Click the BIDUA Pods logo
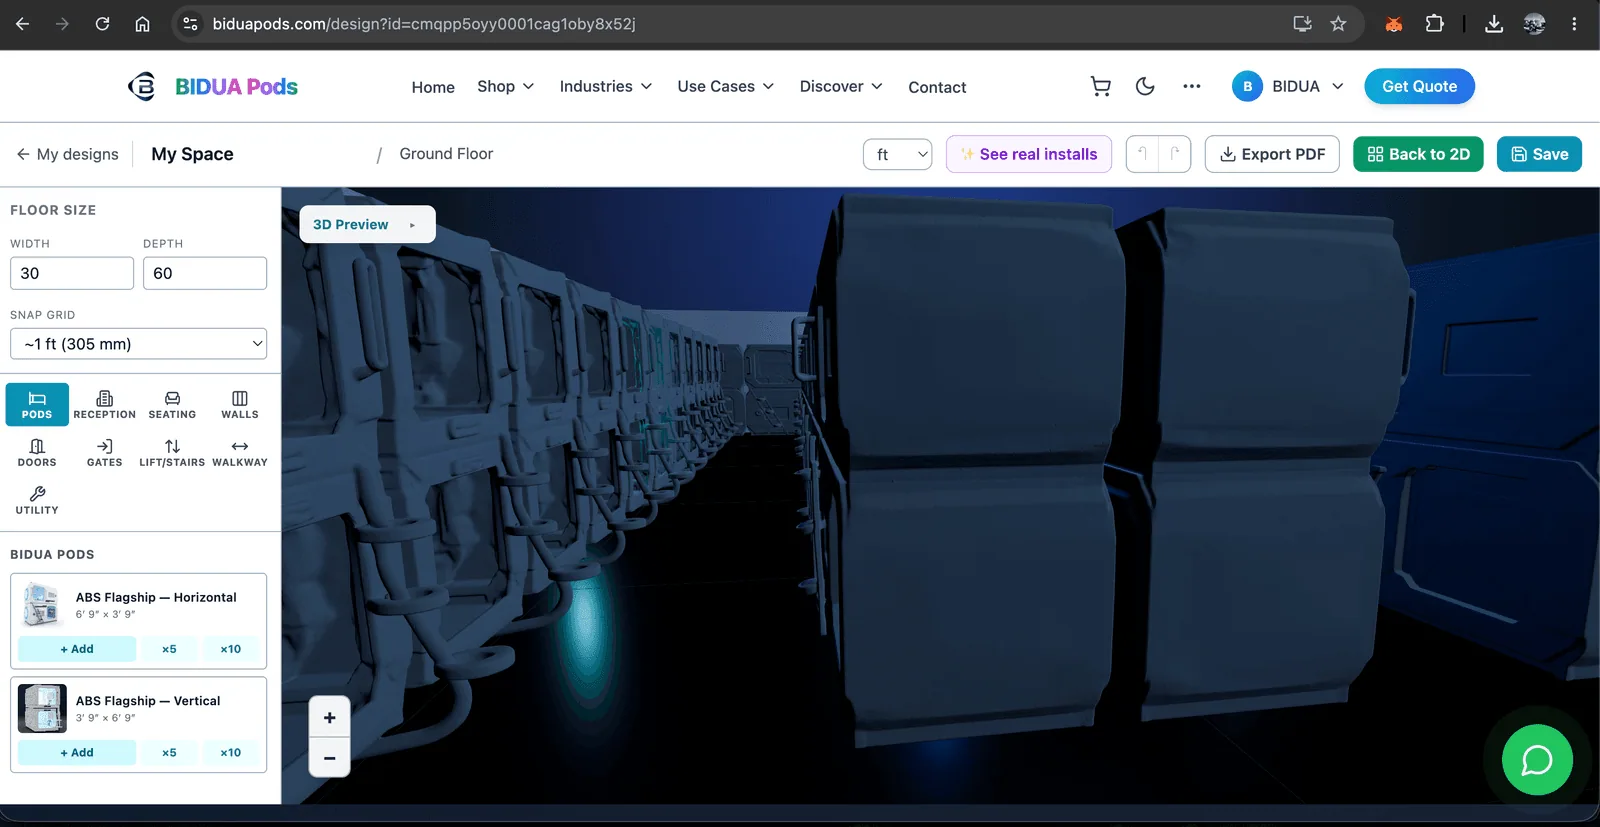 [x=213, y=87]
